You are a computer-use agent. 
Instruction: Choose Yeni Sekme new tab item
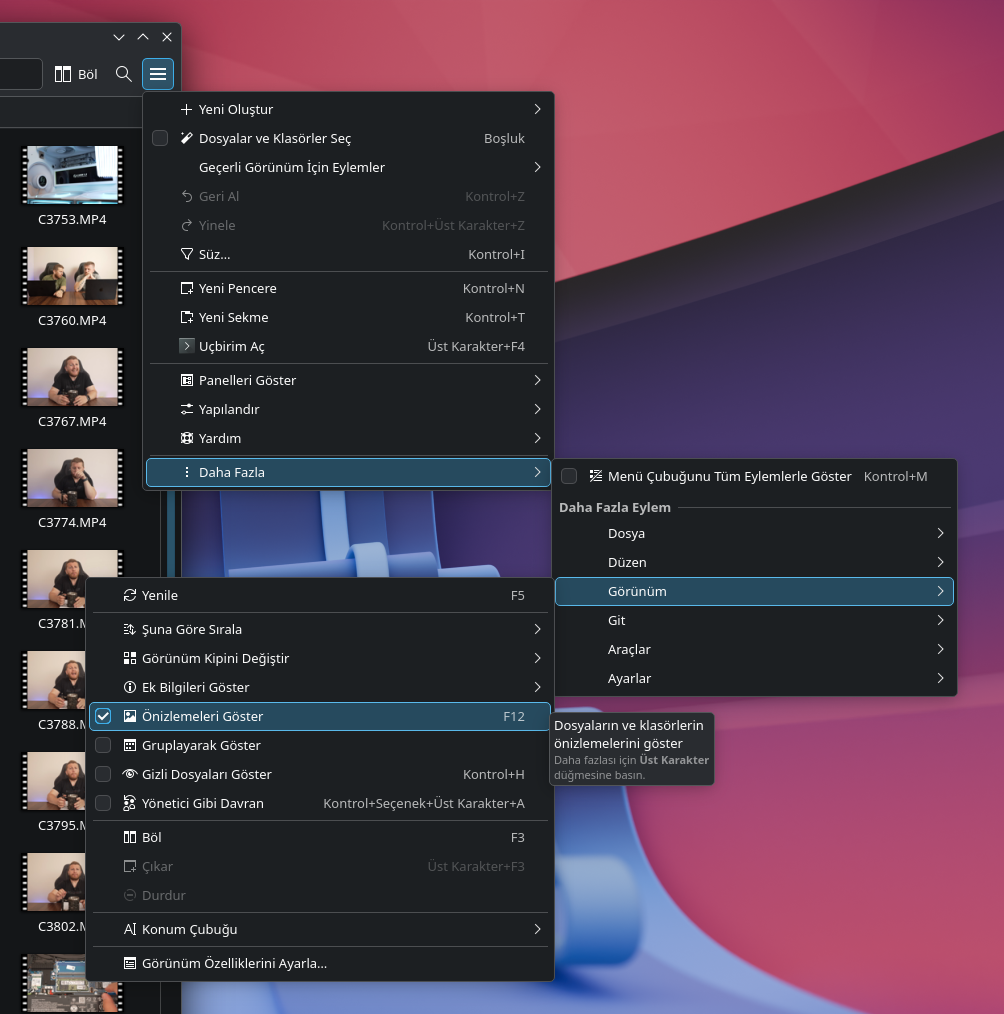tap(348, 317)
